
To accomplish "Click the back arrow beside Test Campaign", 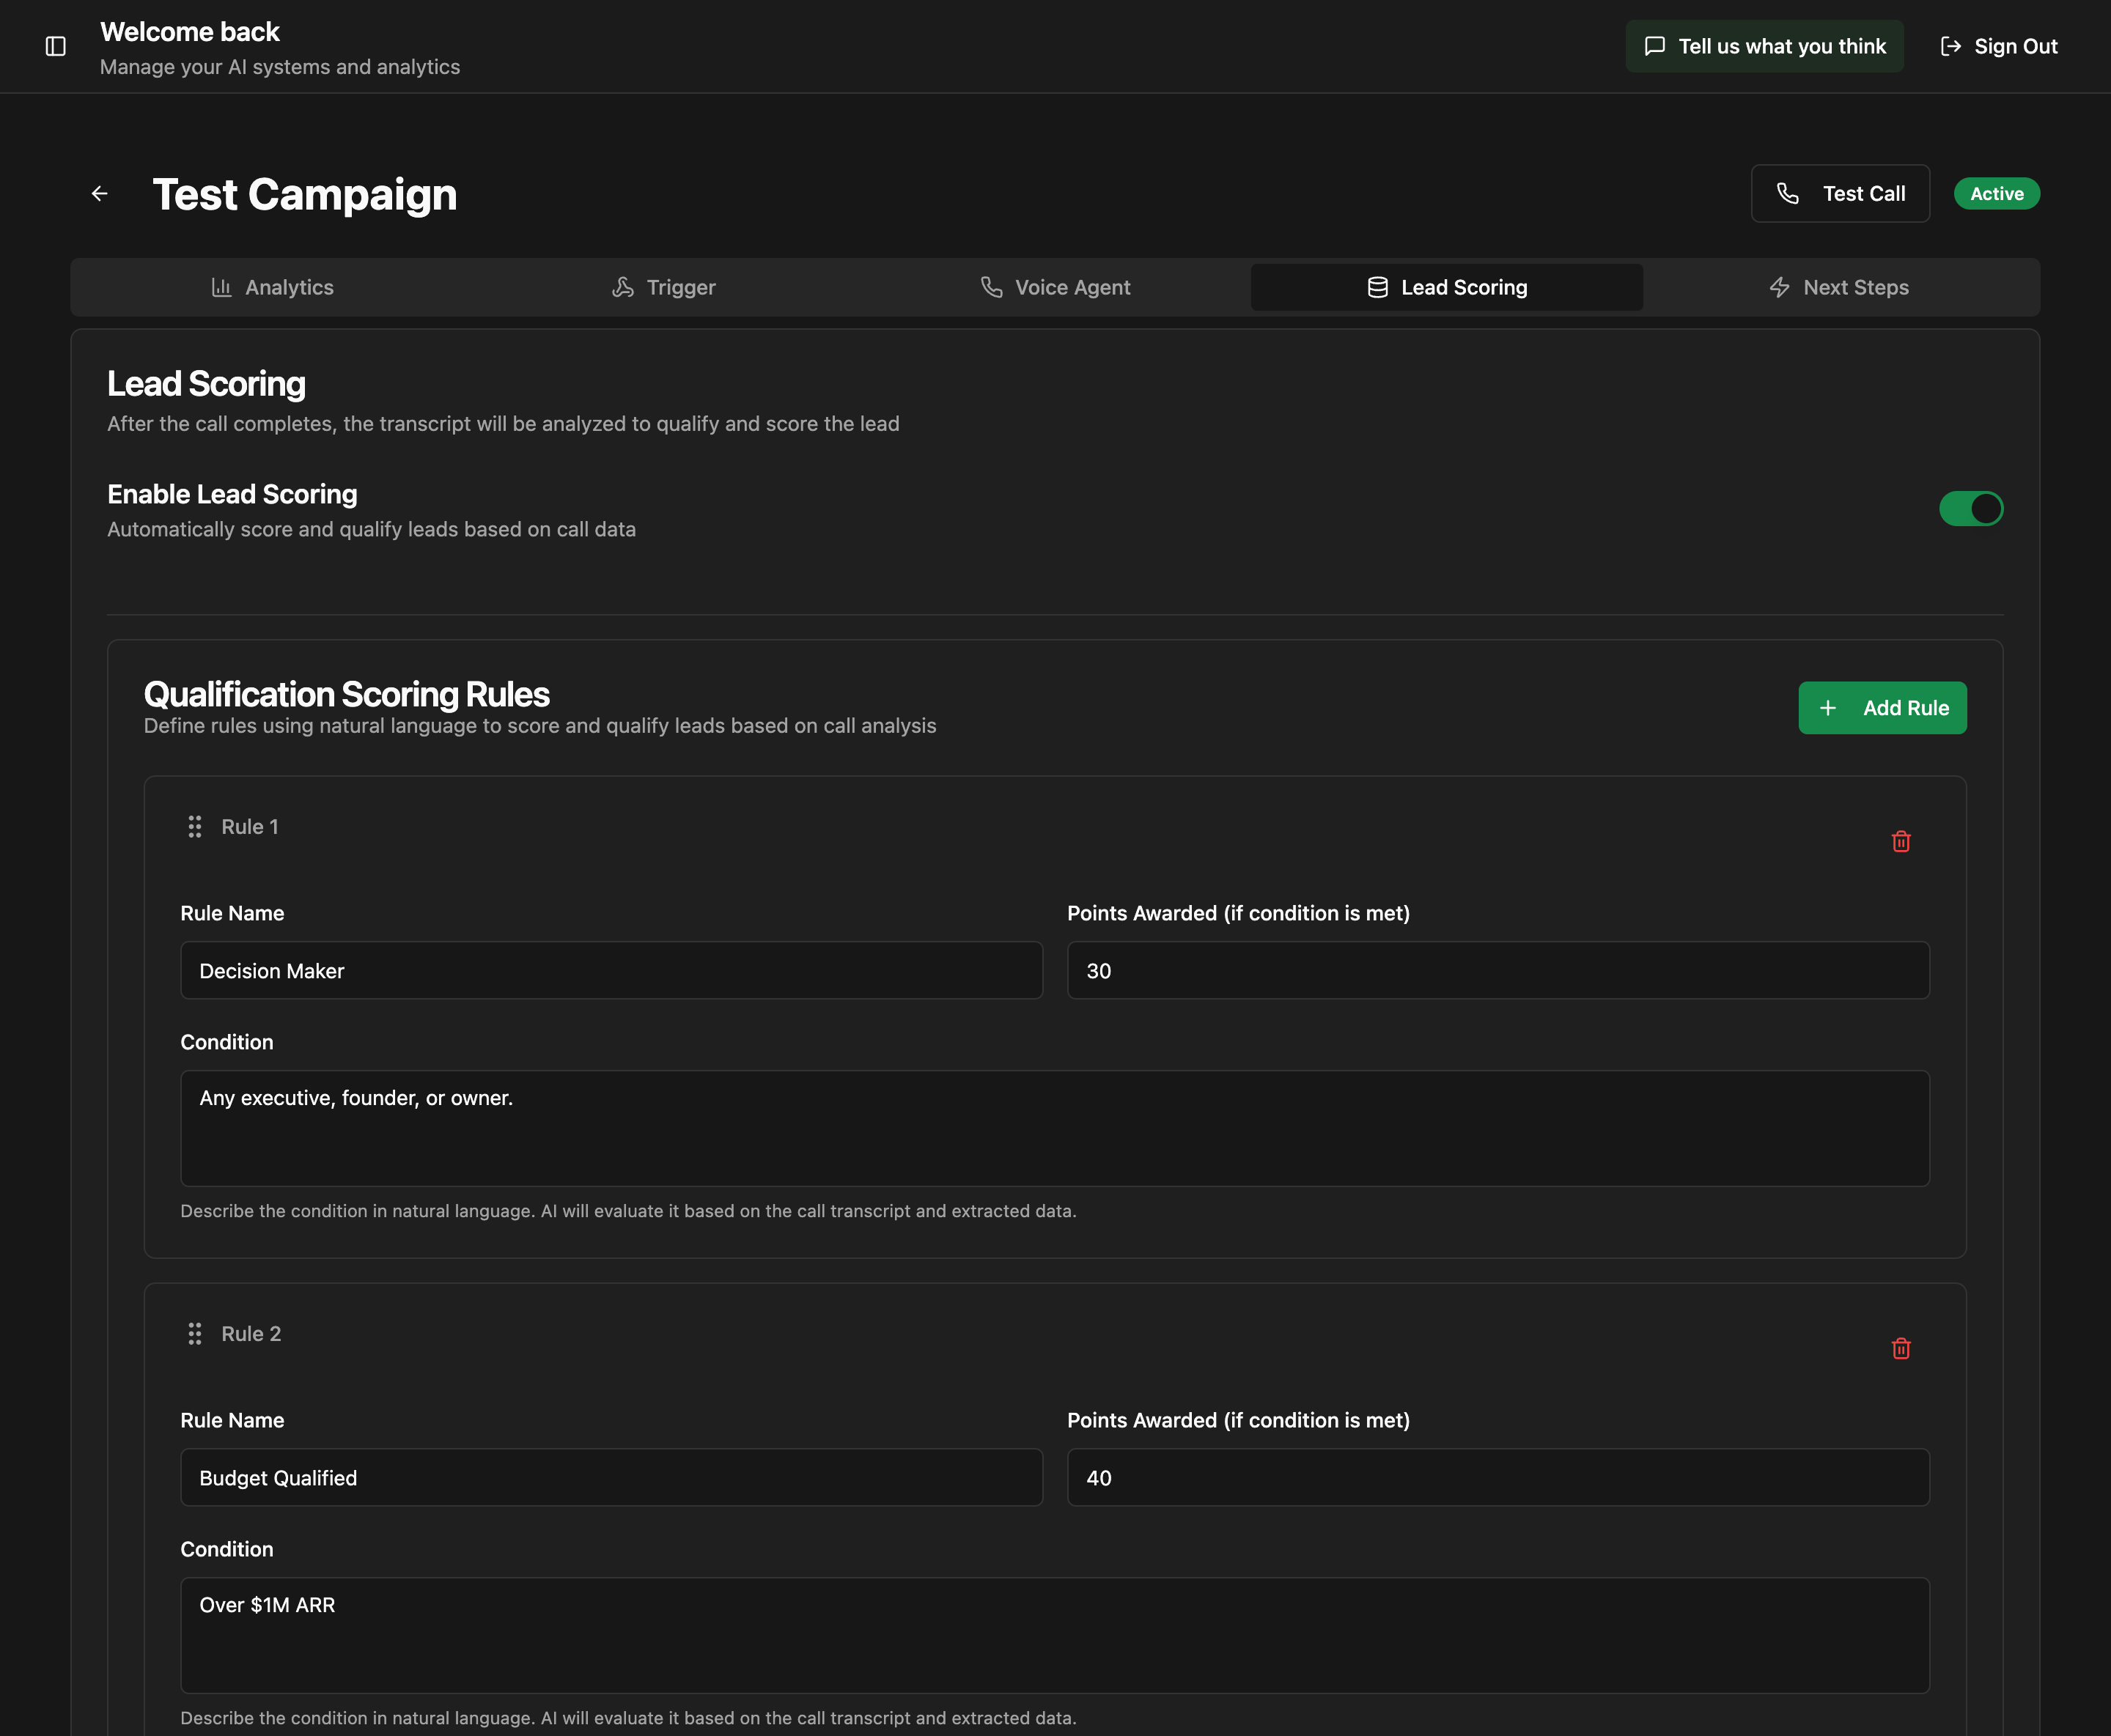I will [99, 193].
